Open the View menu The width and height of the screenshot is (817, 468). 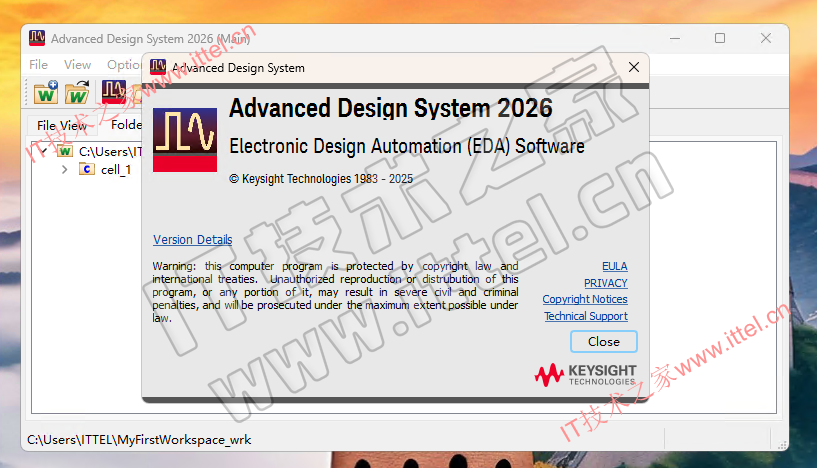point(77,64)
